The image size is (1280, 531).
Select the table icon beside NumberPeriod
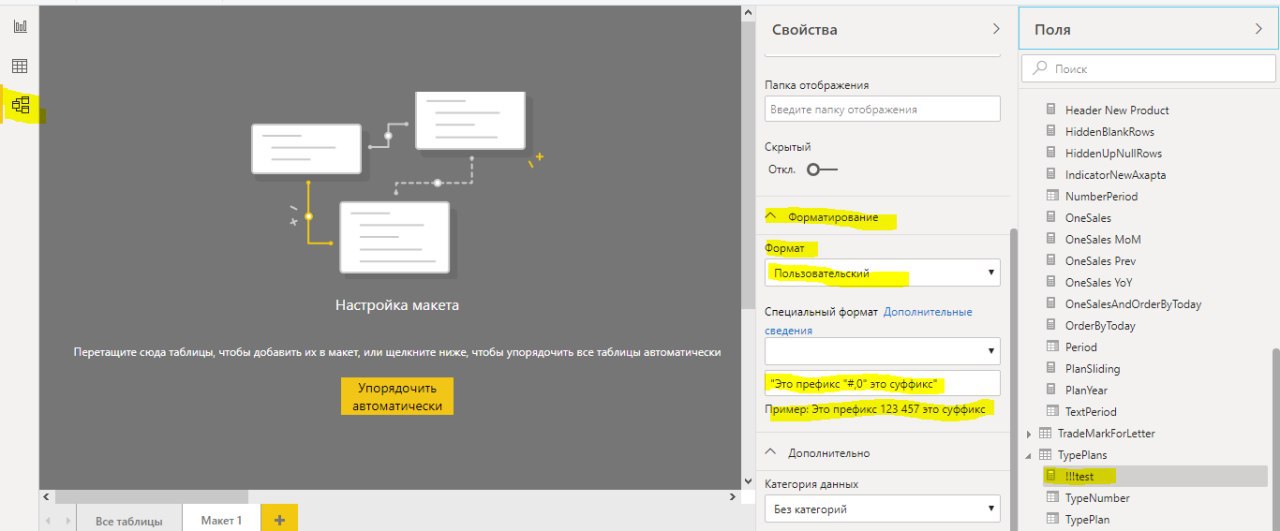(x=1051, y=196)
